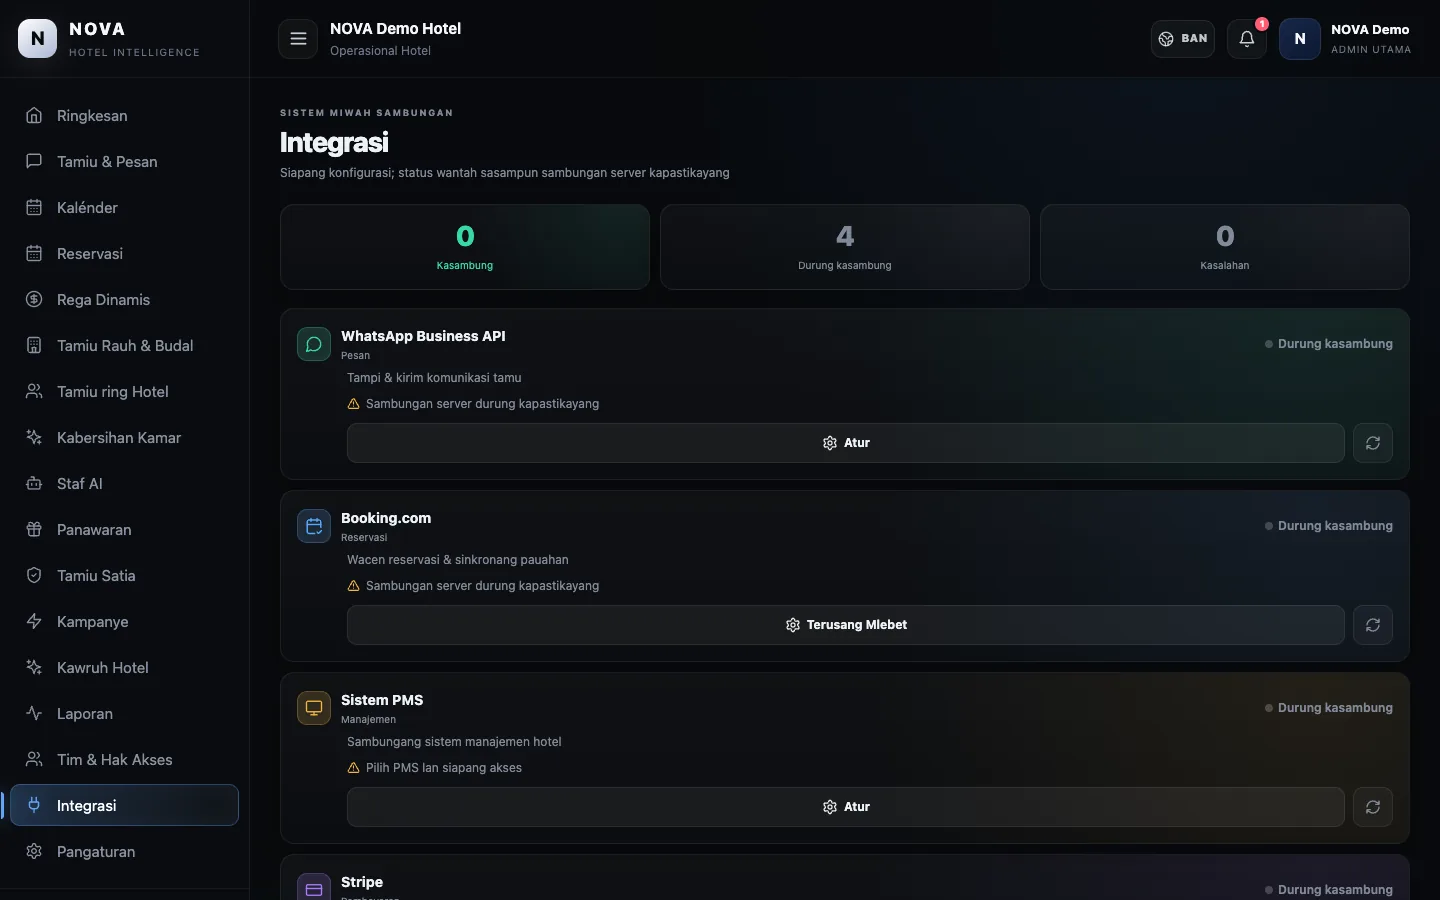Click Sistem PMS's Durung kasambung status

1329,708
